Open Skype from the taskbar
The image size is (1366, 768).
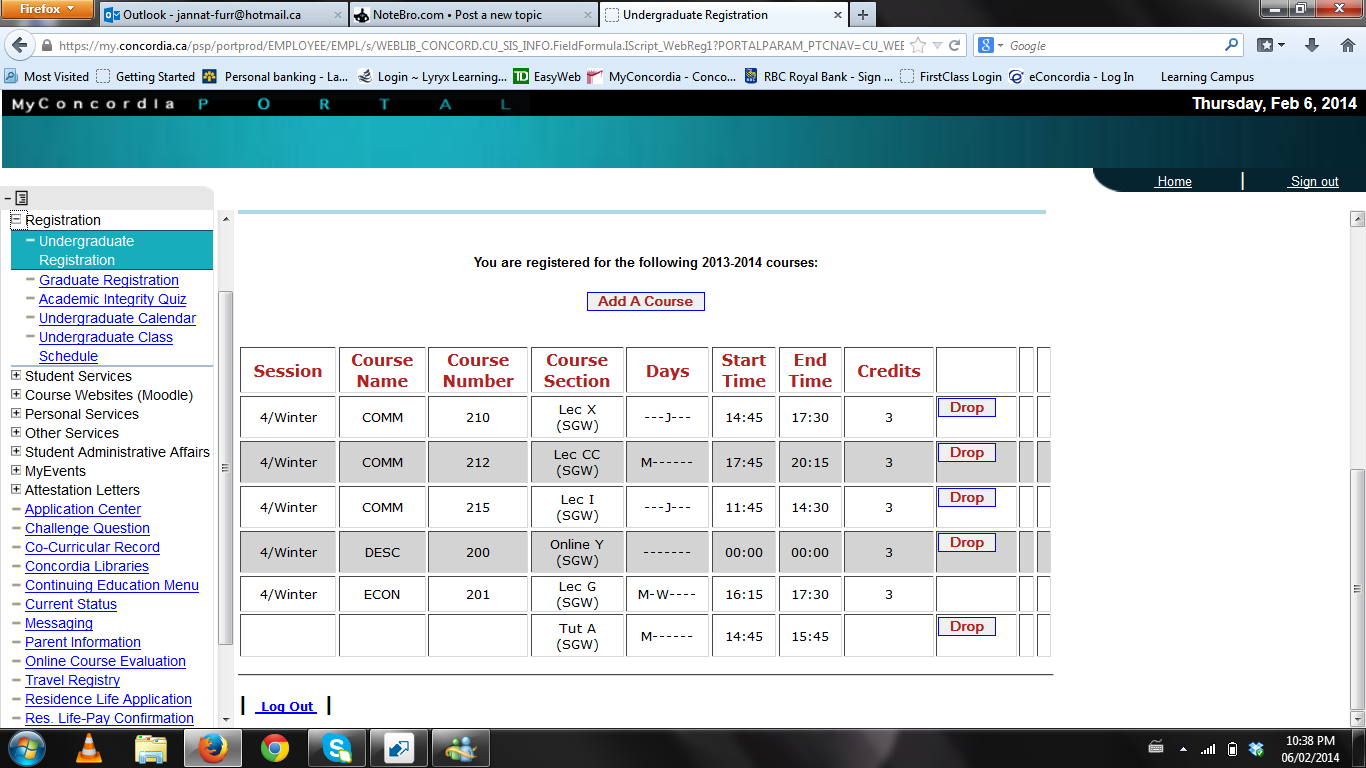pyautogui.click(x=337, y=748)
